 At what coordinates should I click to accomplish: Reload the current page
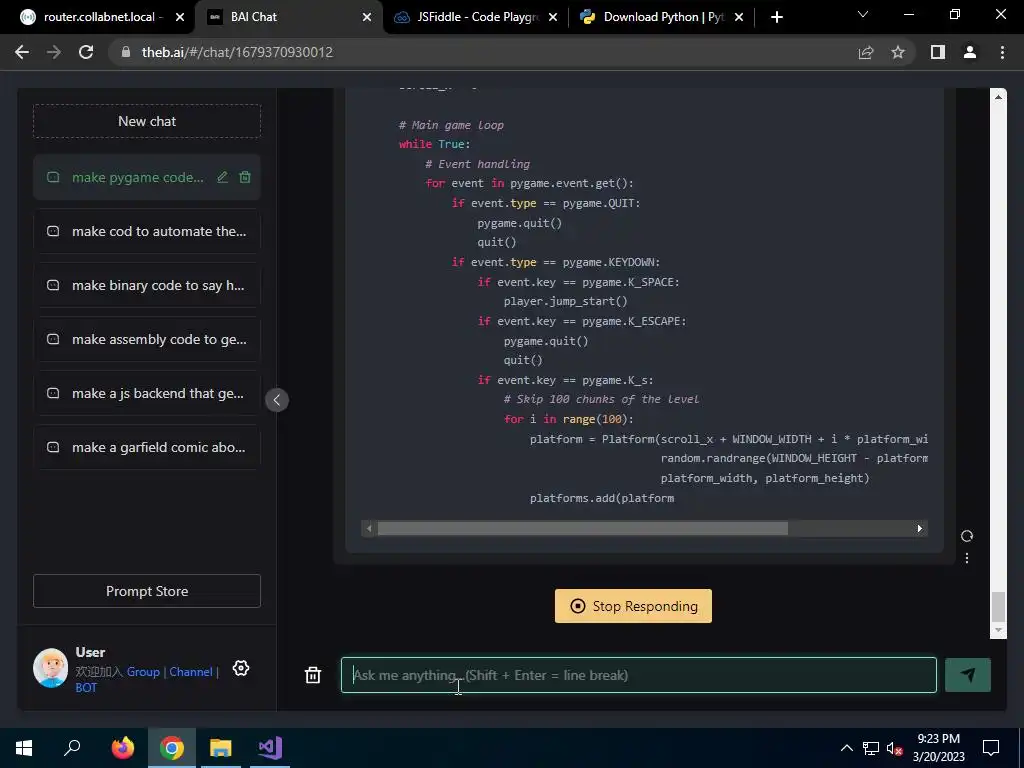click(x=86, y=52)
